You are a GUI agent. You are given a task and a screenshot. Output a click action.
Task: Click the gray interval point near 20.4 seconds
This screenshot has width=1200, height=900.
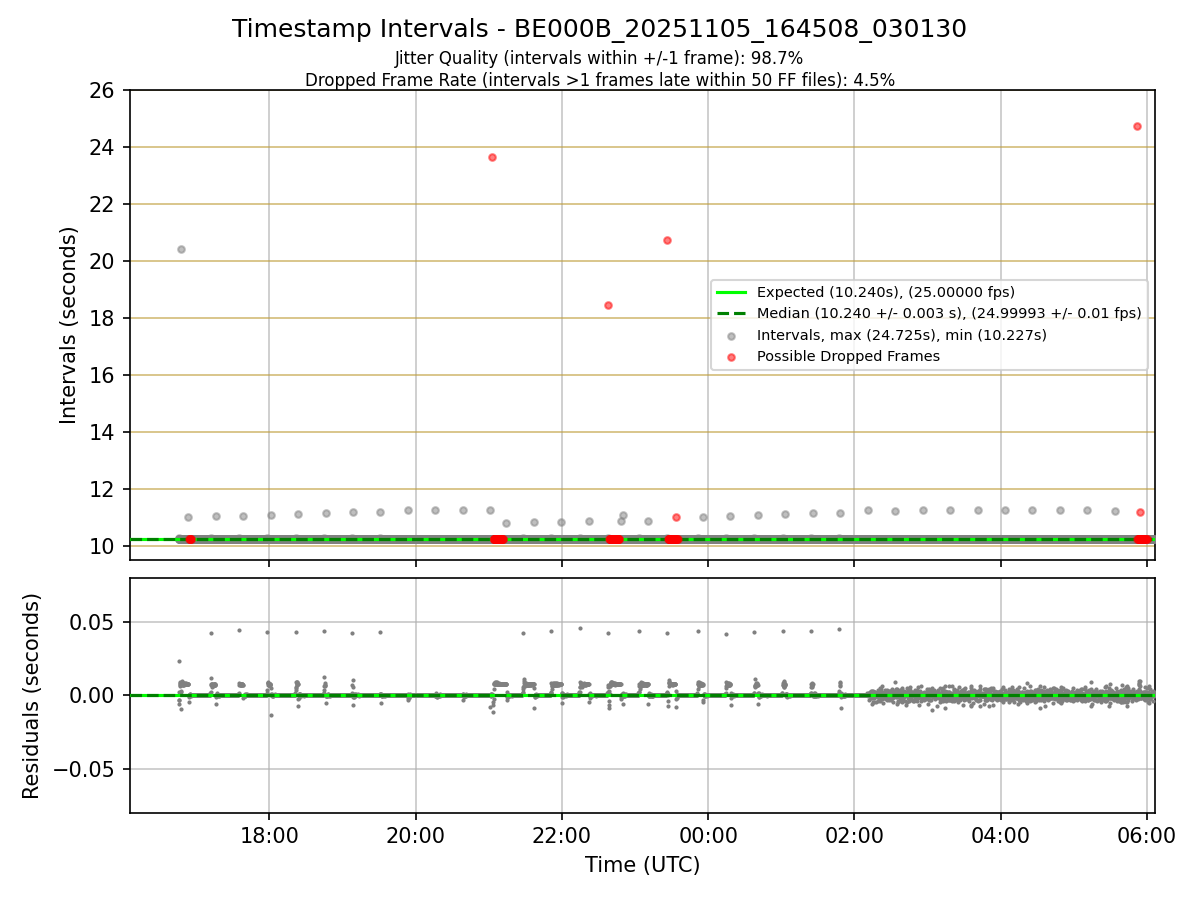181,249
